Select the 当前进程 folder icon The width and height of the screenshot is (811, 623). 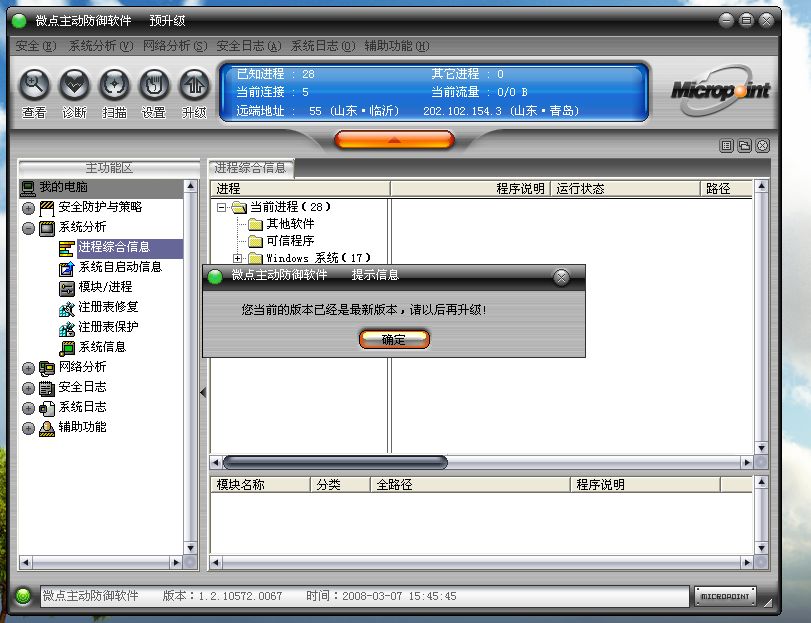239,207
